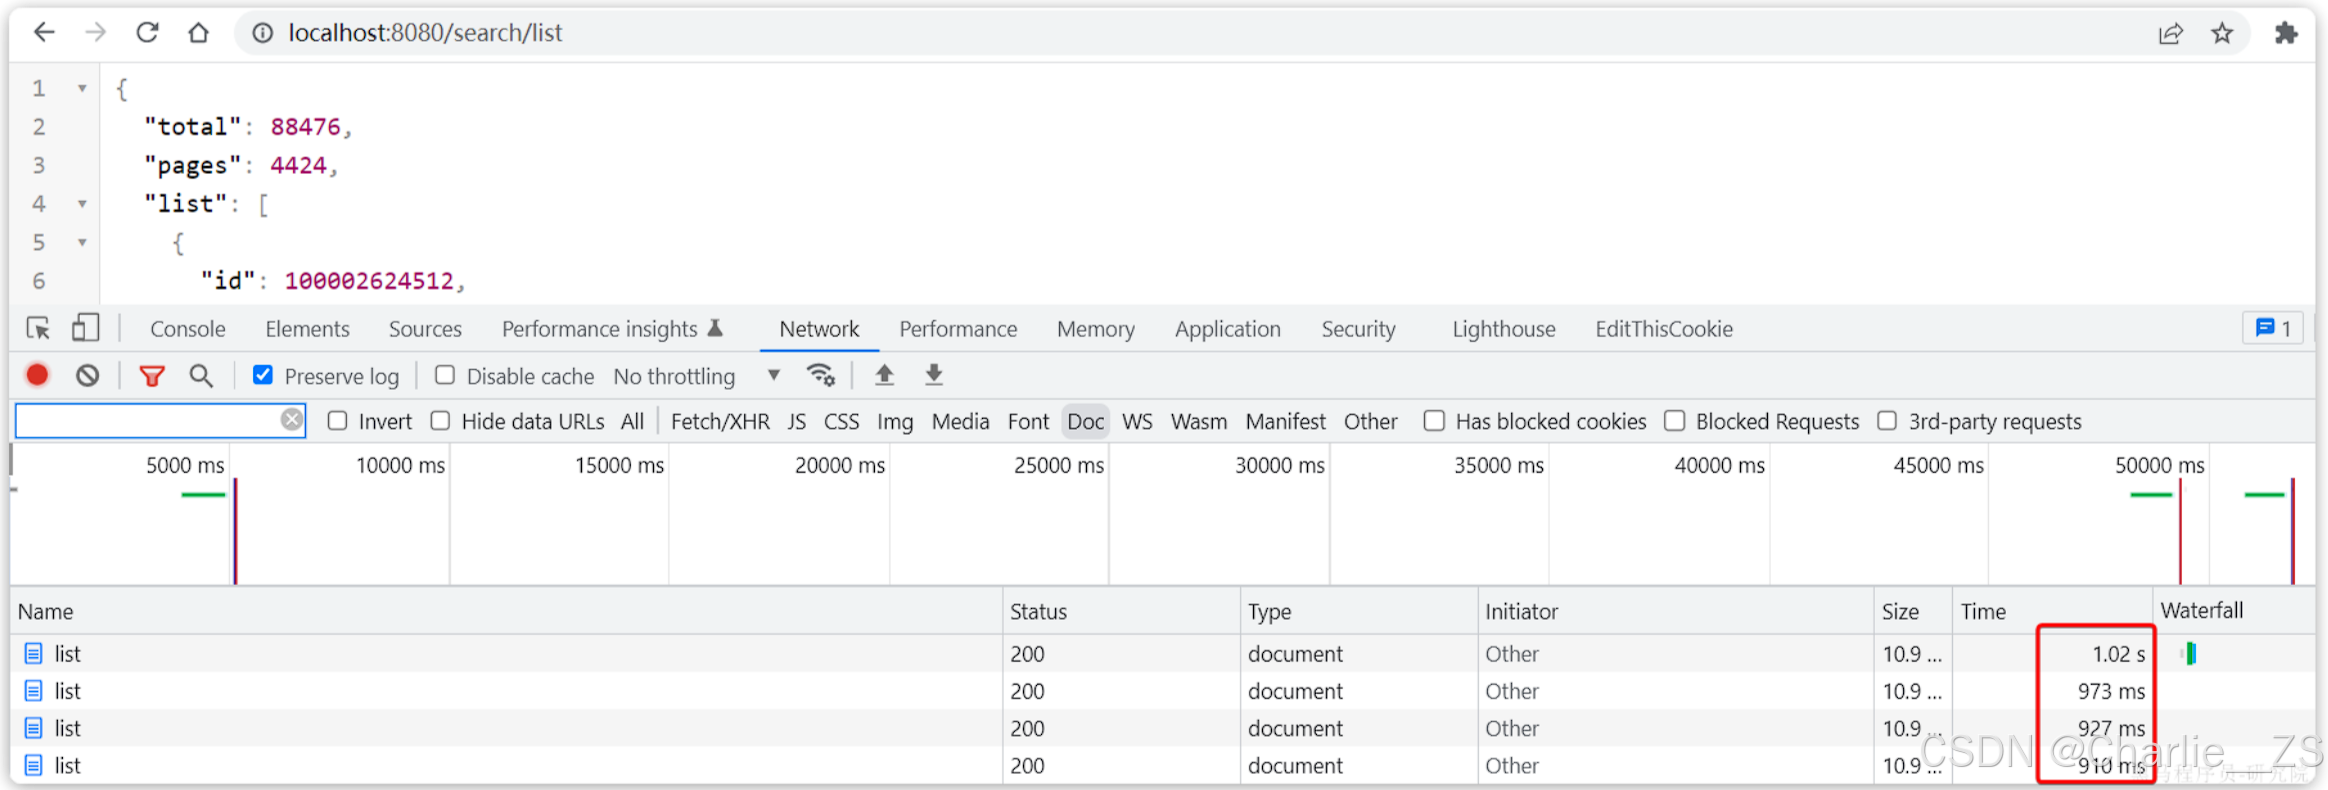Open the Application tab
2328x790 pixels.
(1227, 329)
